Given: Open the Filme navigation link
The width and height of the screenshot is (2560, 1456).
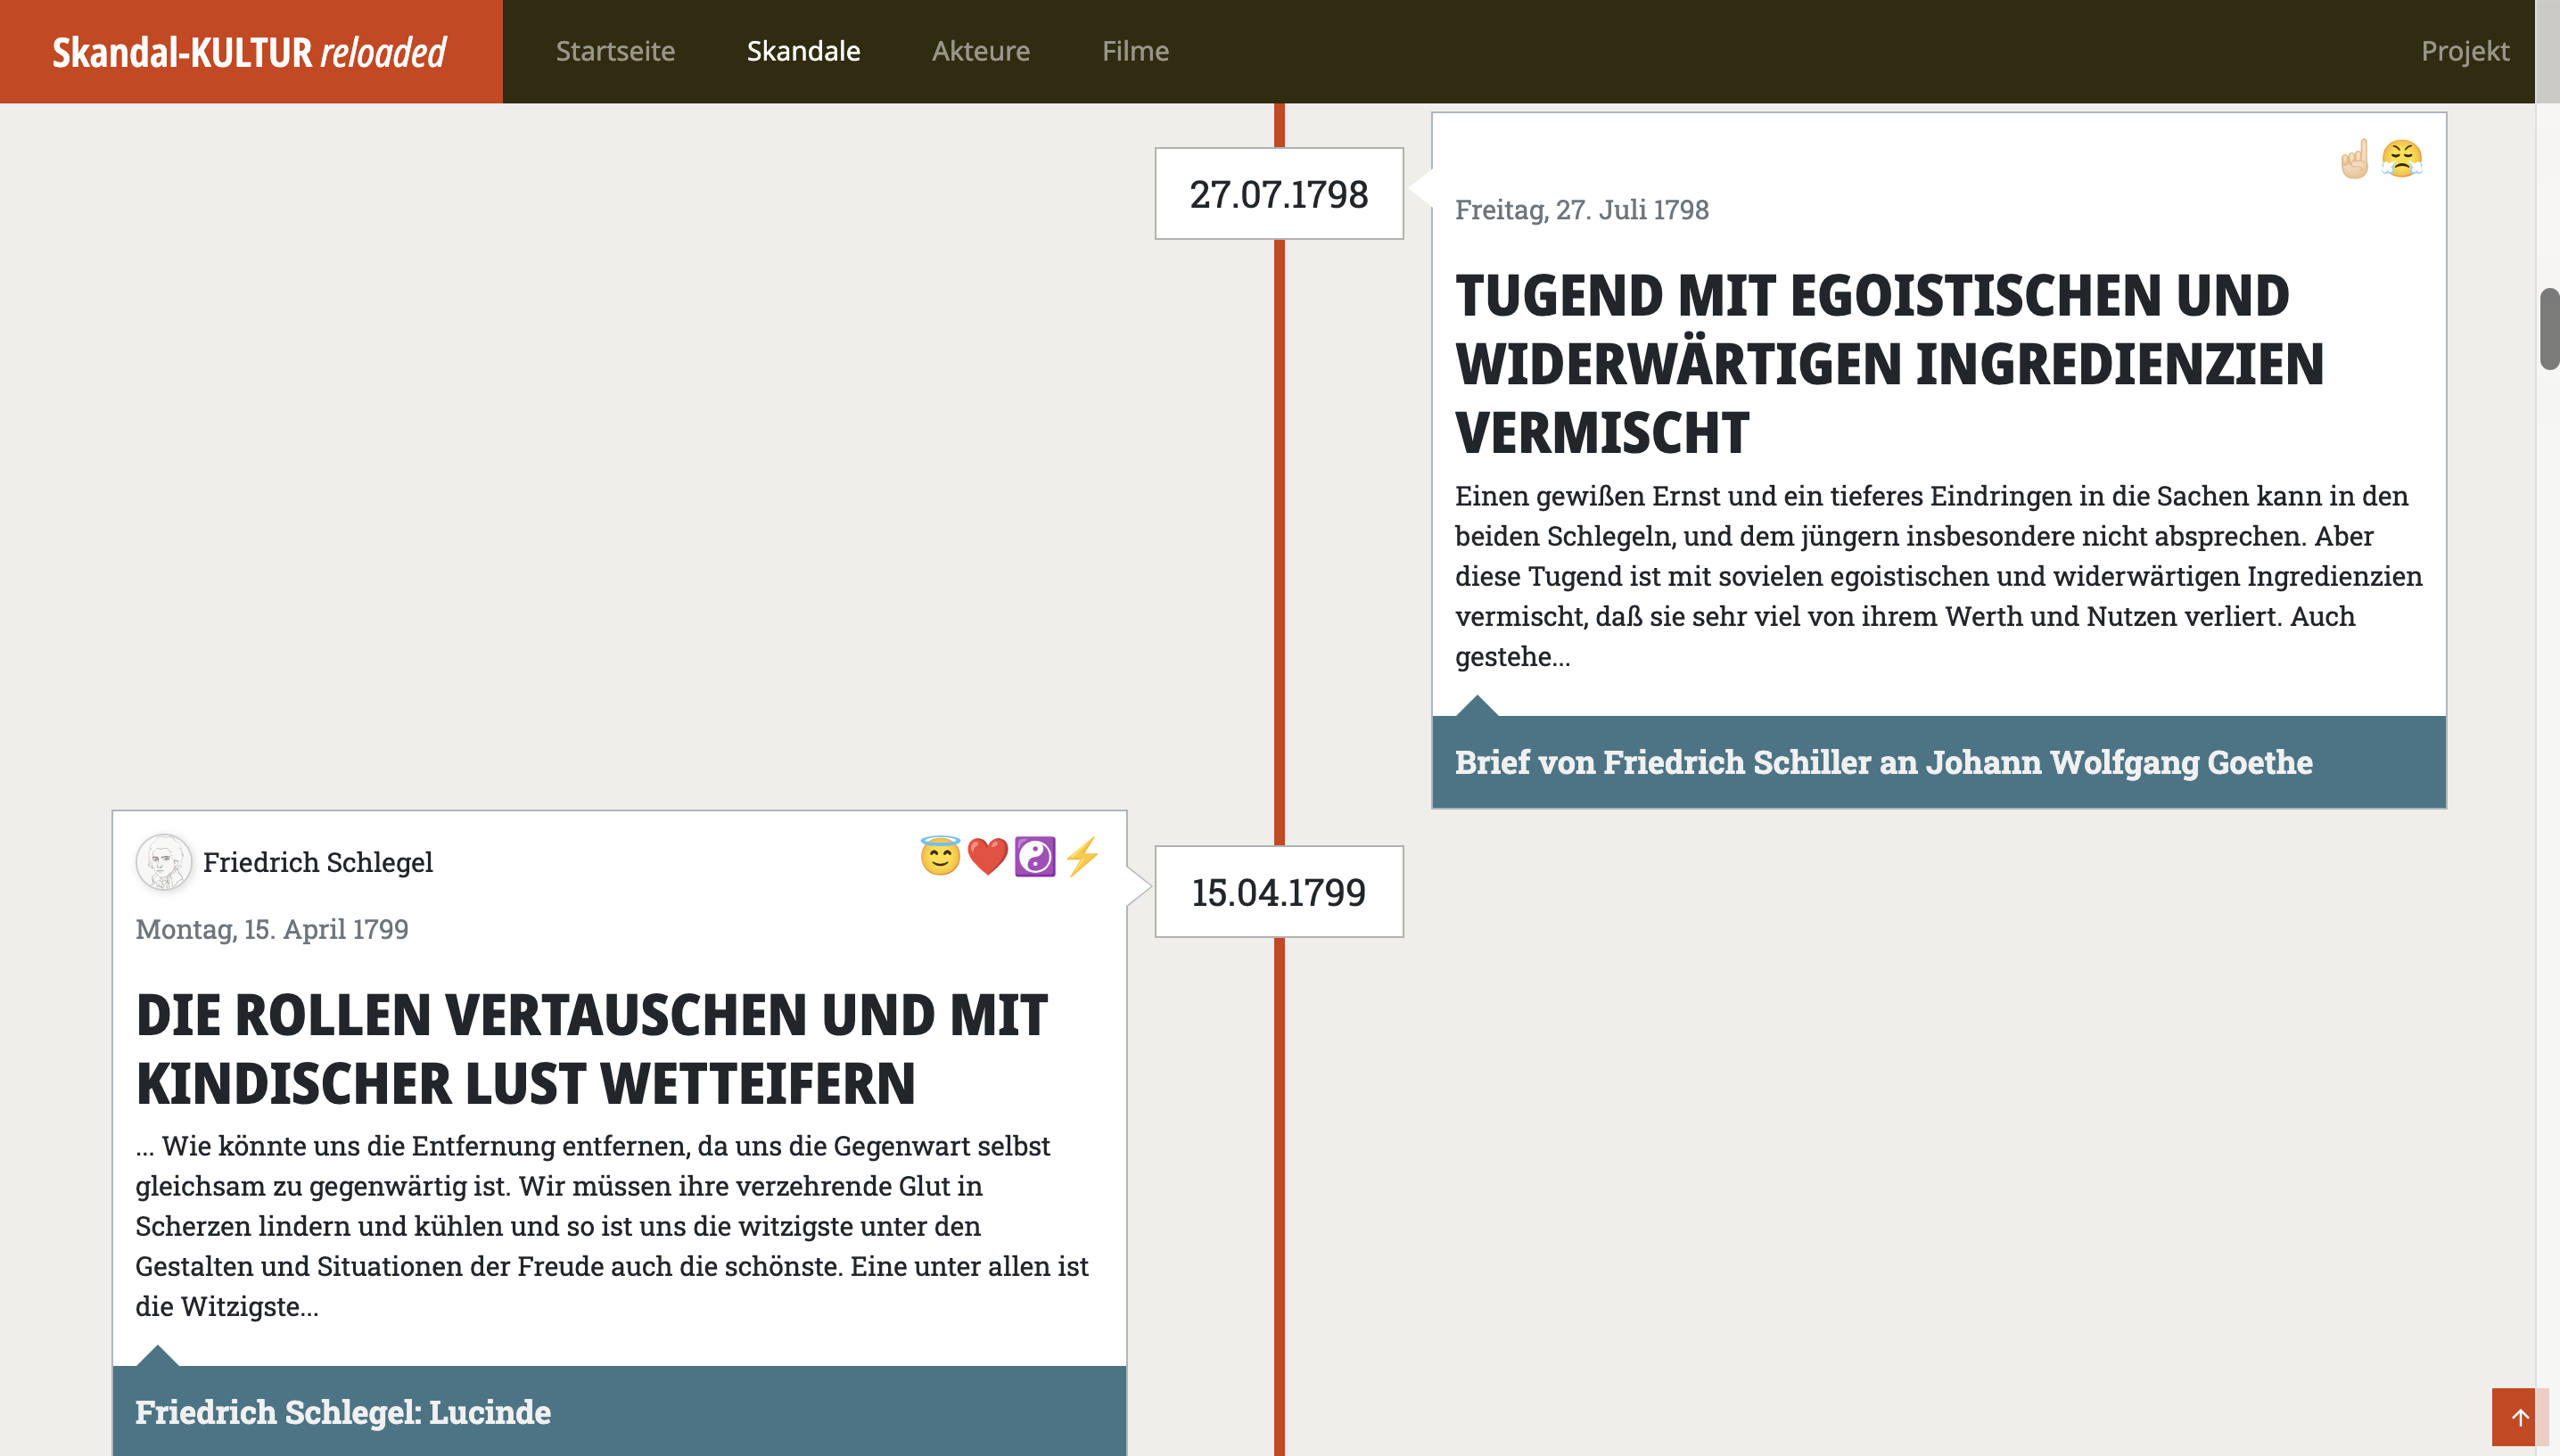Looking at the screenshot, I should [x=1135, y=51].
